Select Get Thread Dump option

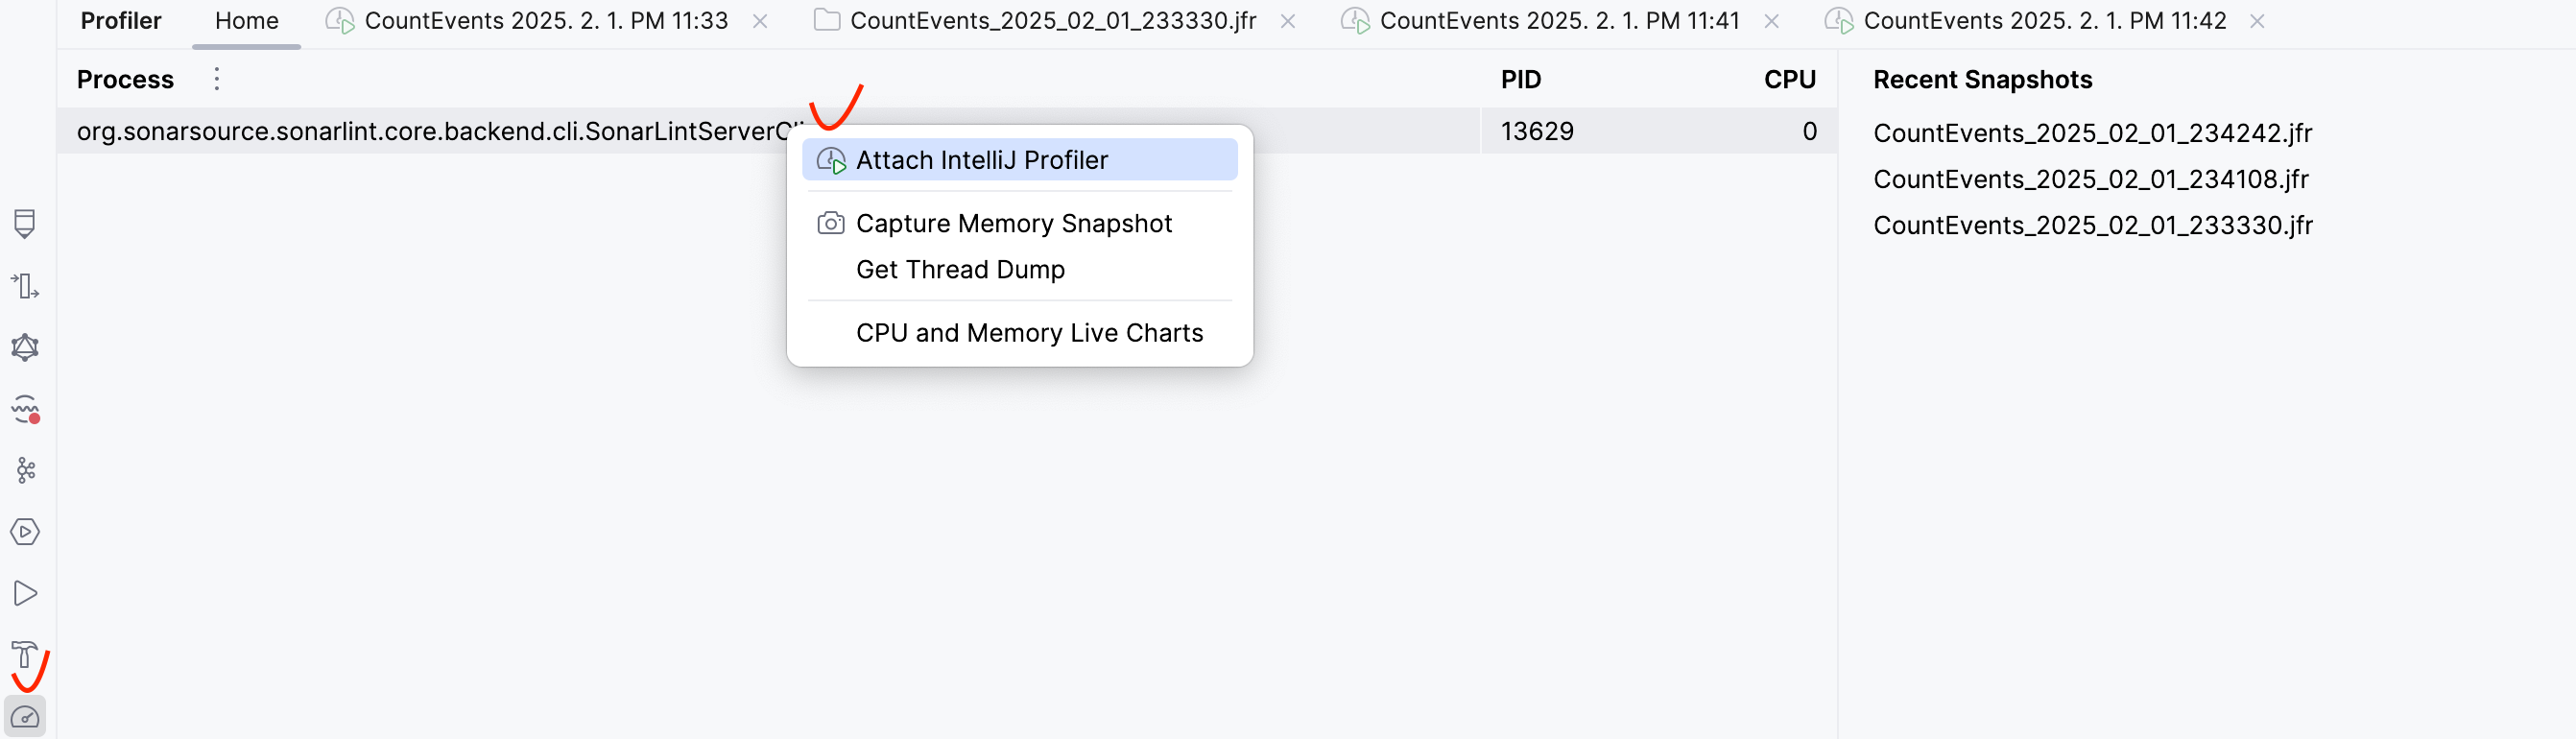tap(960, 269)
